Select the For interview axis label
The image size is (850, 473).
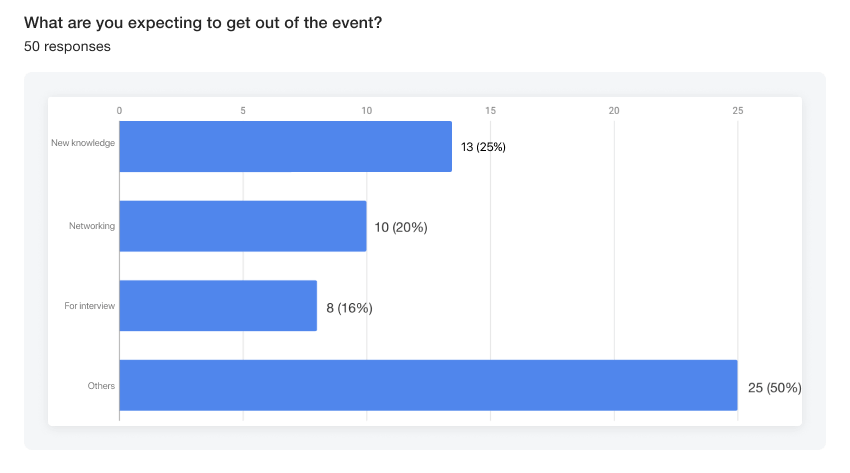tap(89, 305)
